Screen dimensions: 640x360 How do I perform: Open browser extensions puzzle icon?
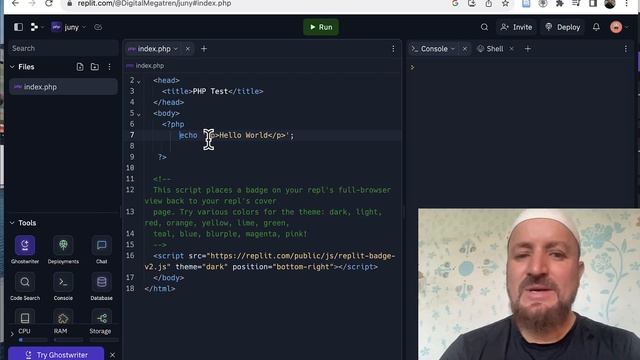[560, 3]
